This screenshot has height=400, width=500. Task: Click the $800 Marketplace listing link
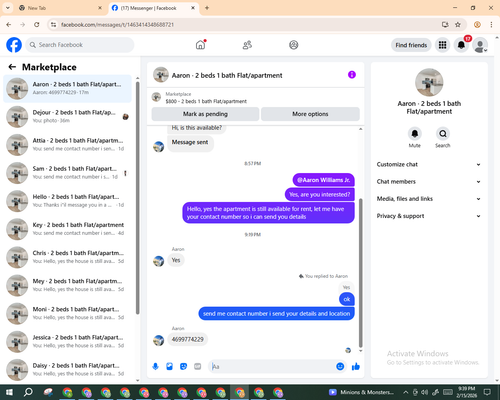click(206, 101)
